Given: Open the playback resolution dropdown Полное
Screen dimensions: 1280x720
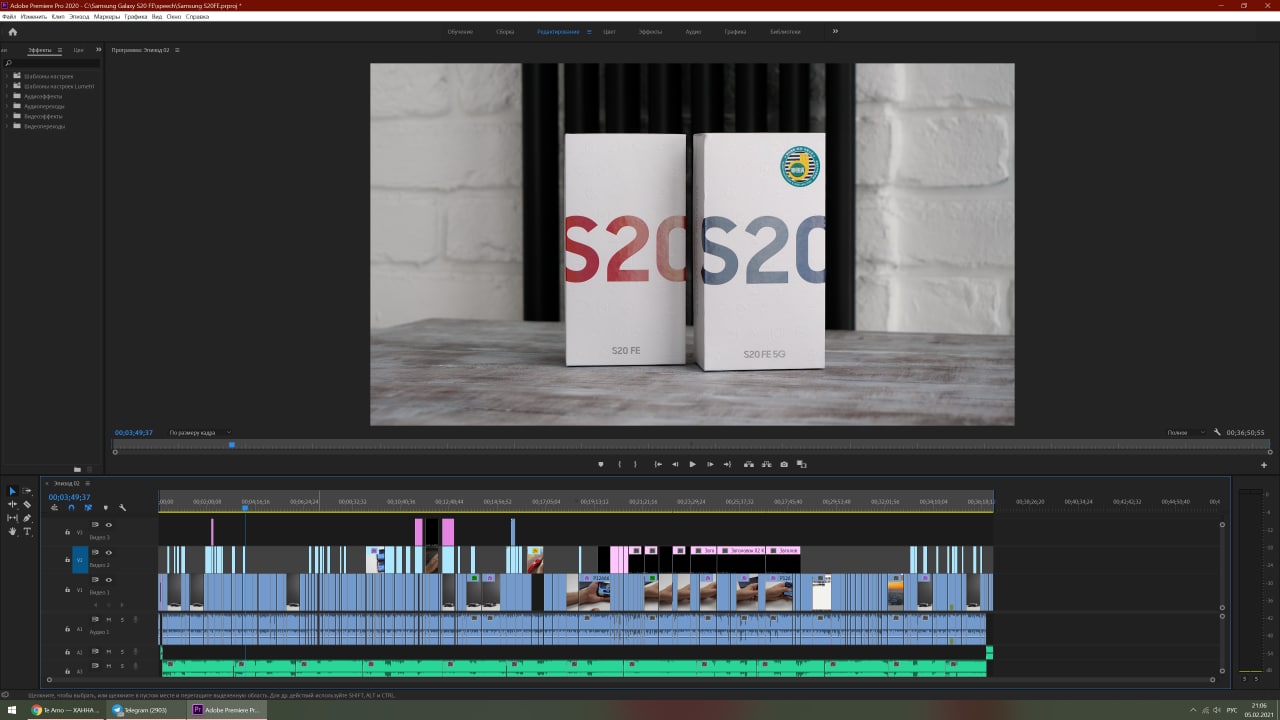Looking at the screenshot, I should coord(1187,433).
